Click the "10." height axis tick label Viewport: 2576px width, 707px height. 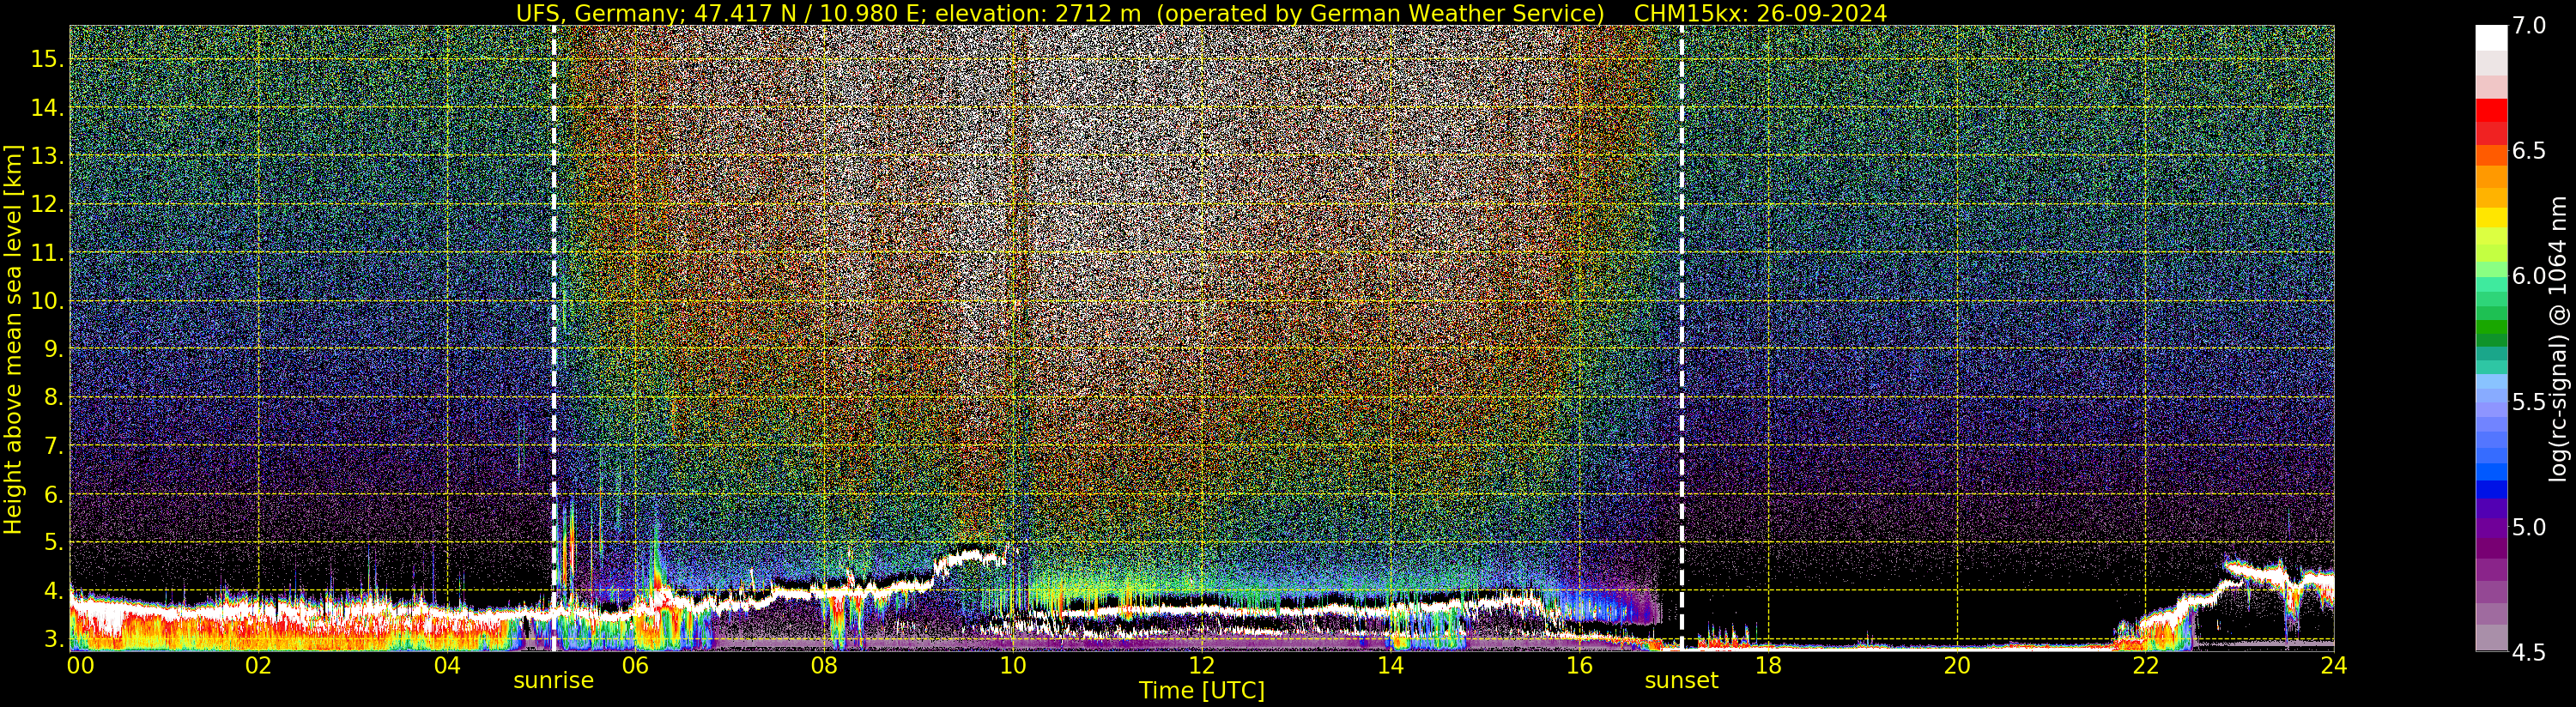(47, 301)
